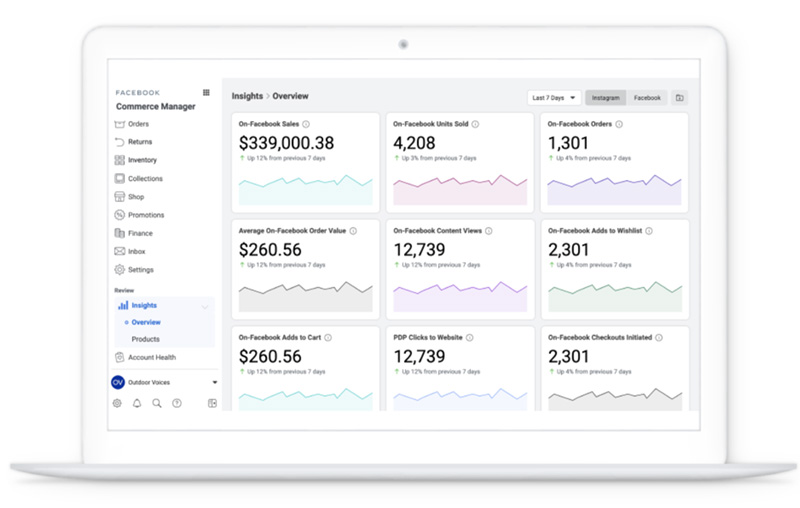The height and width of the screenshot is (508, 800).
Task: Select Overview under Insights
Action: point(146,322)
